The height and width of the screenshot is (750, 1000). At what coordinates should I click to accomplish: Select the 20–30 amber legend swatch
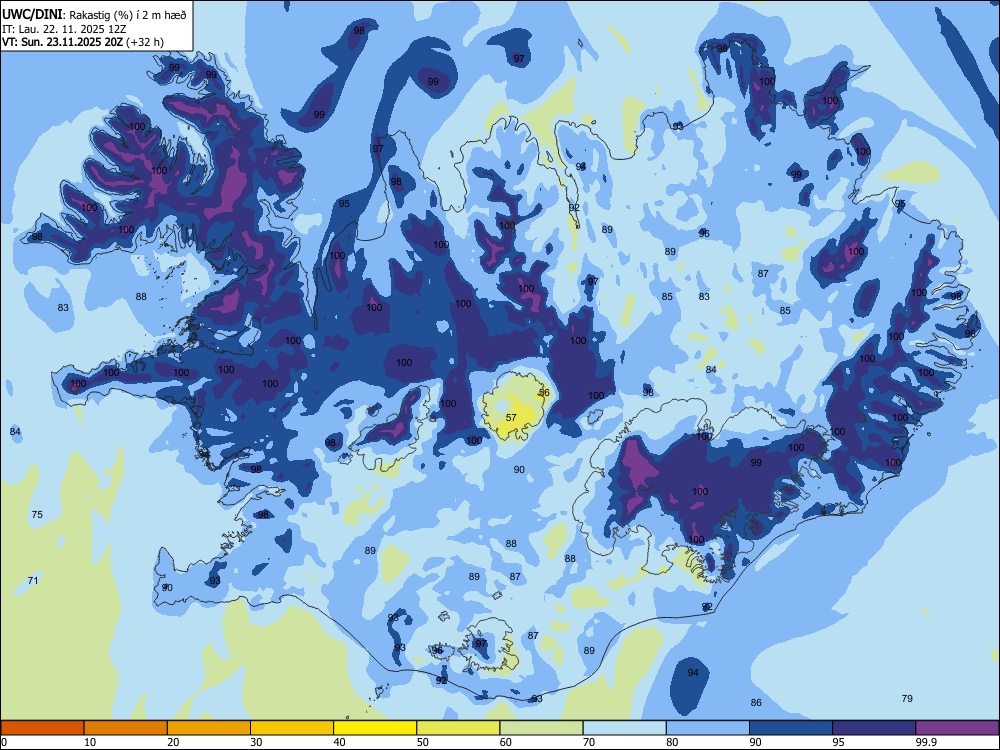pyautogui.click(x=209, y=728)
